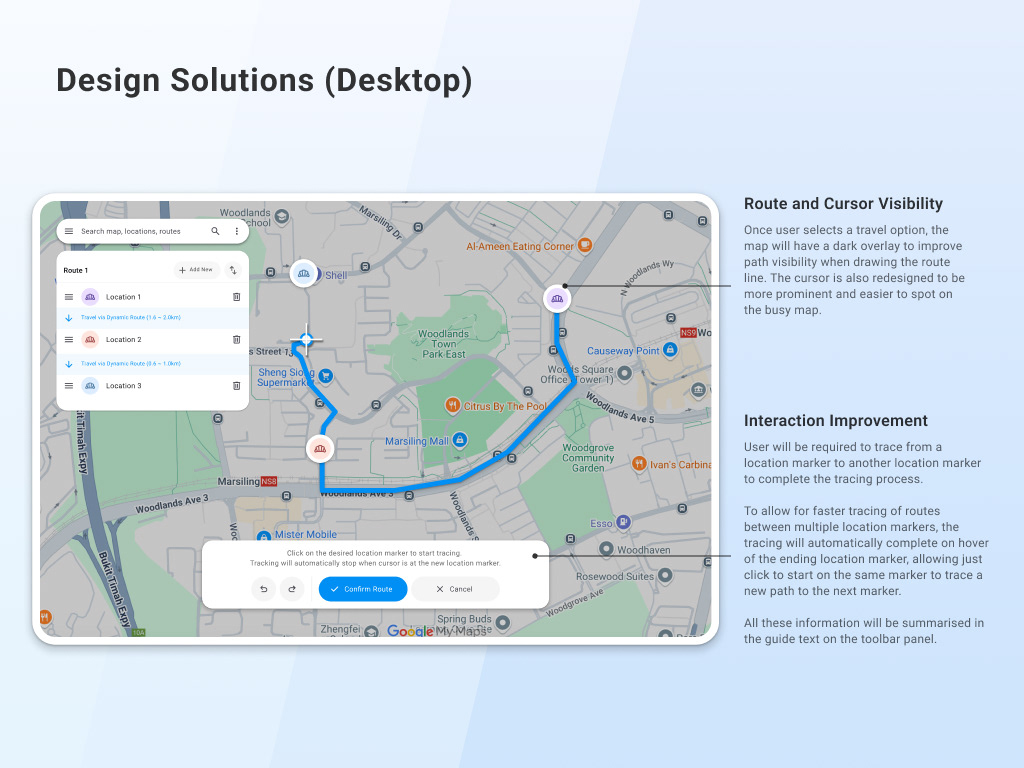Click the Rosewood Suites location pin
Viewport: 1024px width, 768px height.
(665, 575)
